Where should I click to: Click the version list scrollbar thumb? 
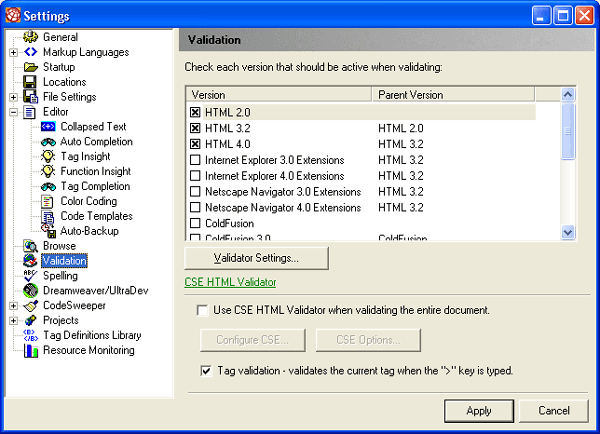click(568, 131)
